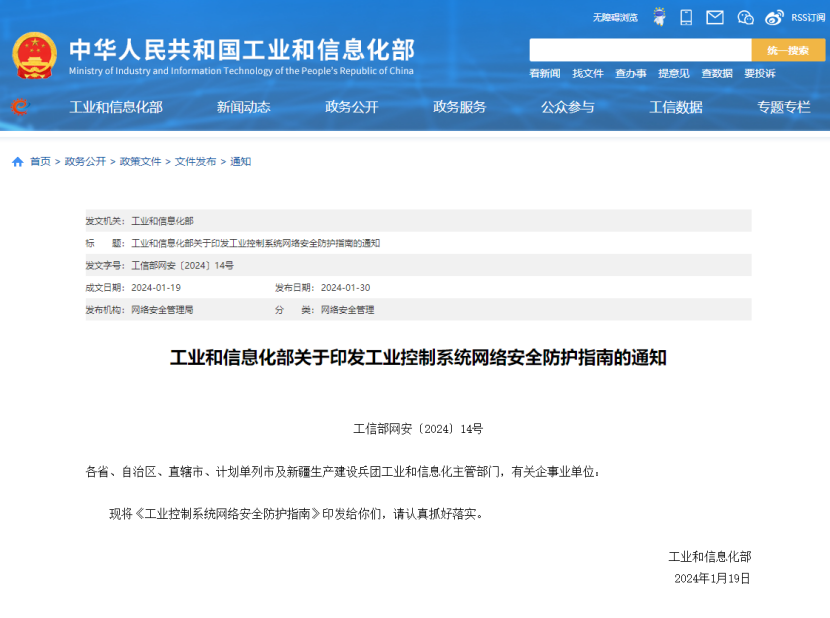Open the 政务公开 navigation menu
Viewport: 830px width, 618px height.
pos(351,107)
